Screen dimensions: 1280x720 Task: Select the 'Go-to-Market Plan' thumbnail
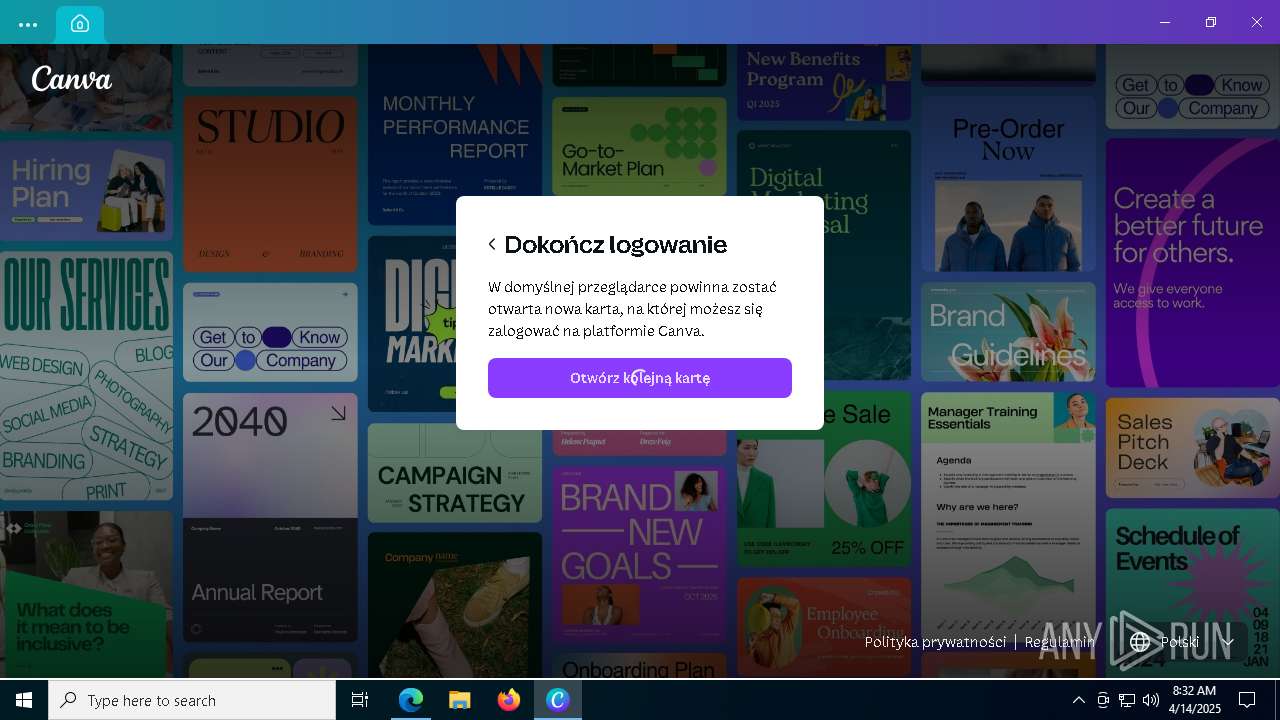(x=640, y=146)
